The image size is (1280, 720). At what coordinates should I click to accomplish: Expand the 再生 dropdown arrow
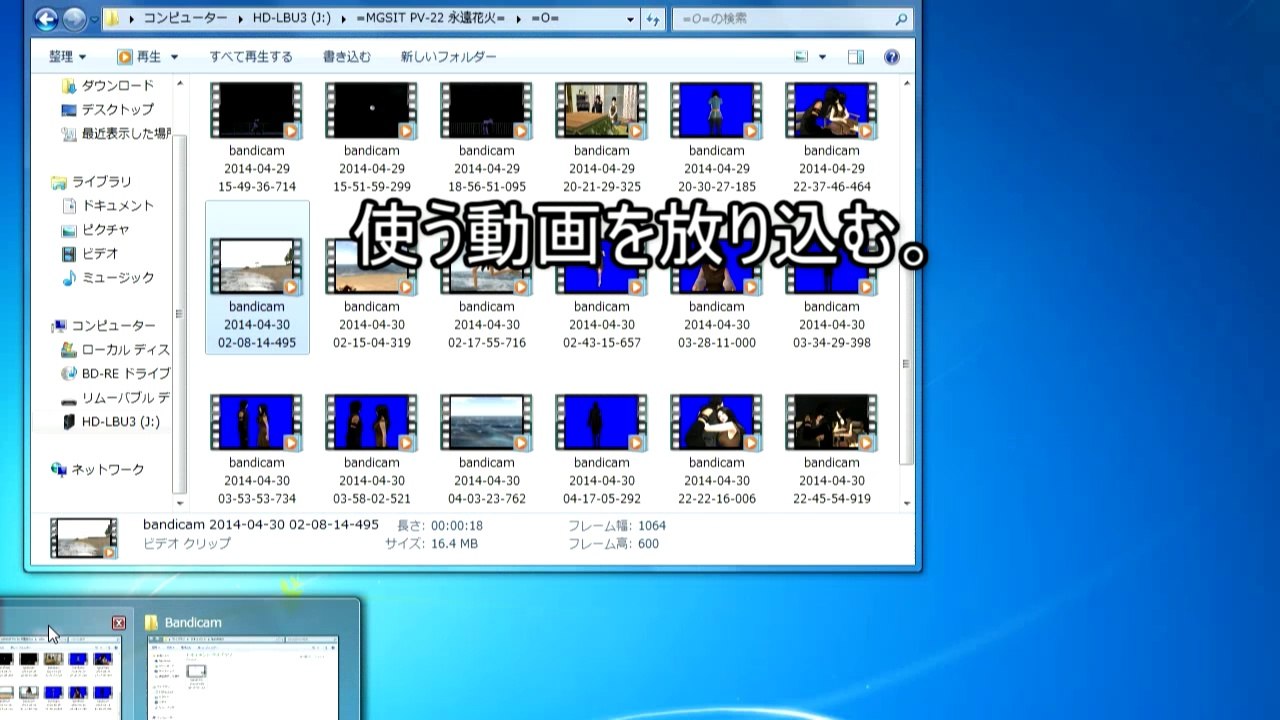click(174, 57)
